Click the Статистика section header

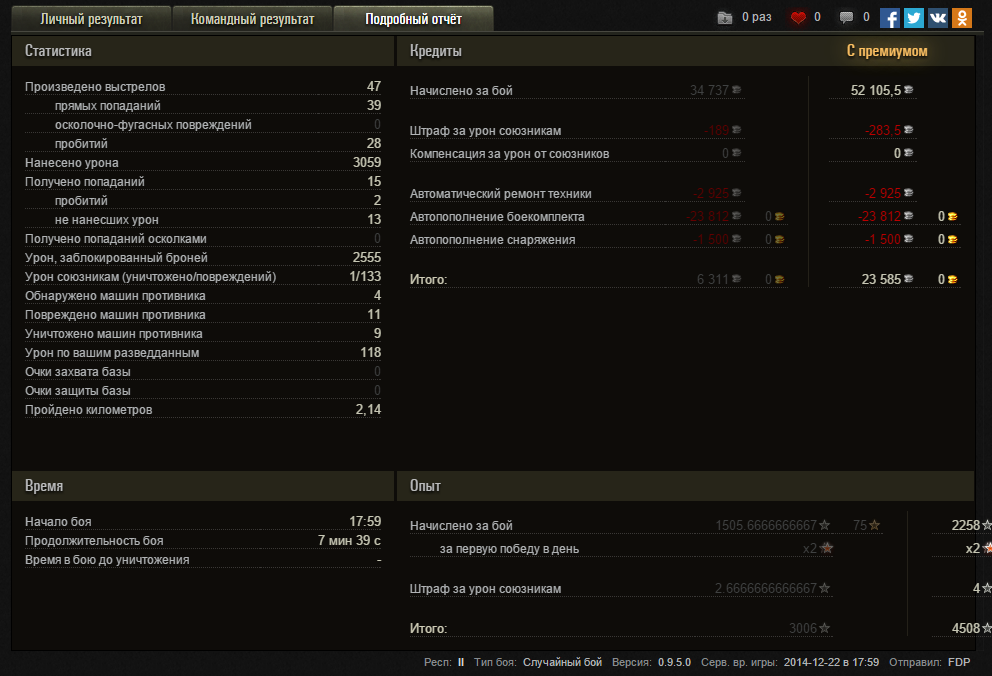pos(202,51)
